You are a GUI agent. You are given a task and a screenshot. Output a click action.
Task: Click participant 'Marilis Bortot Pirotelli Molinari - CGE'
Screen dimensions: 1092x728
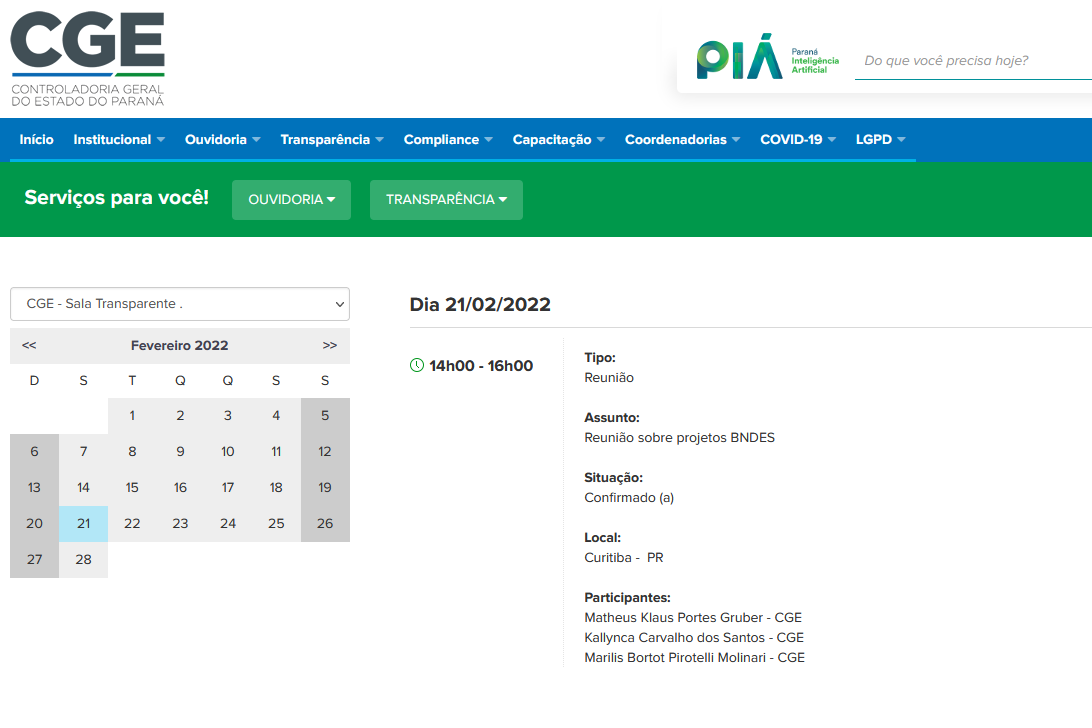pyautogui.click(x=694, y=658)
